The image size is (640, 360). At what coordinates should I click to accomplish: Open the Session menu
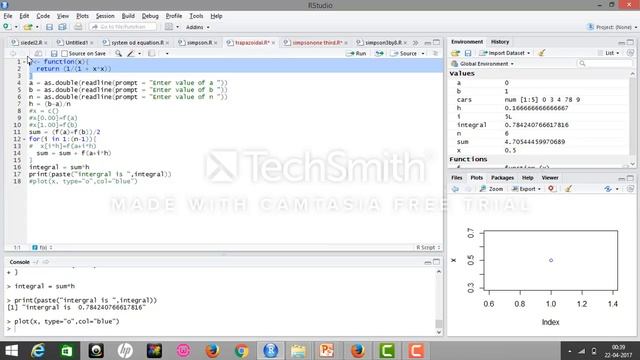click(x=105, y=16)
